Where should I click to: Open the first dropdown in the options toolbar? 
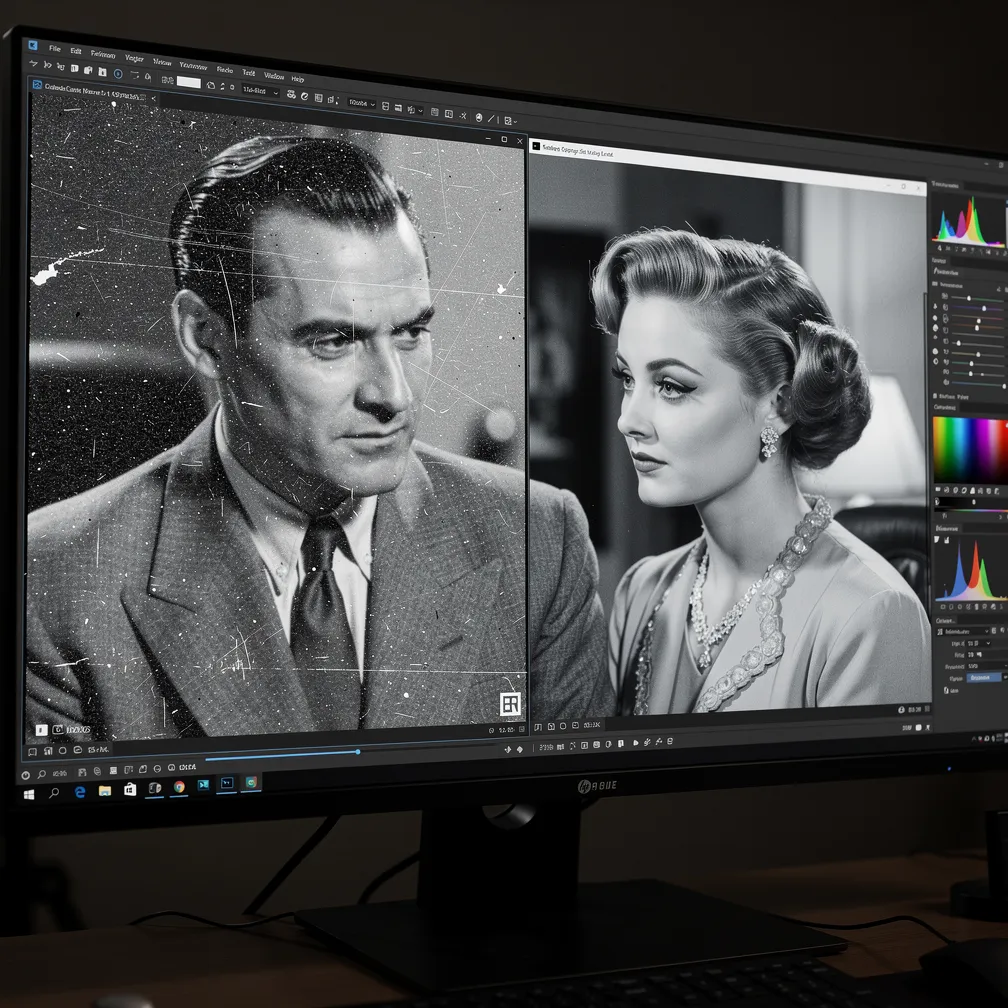[260, 91]
